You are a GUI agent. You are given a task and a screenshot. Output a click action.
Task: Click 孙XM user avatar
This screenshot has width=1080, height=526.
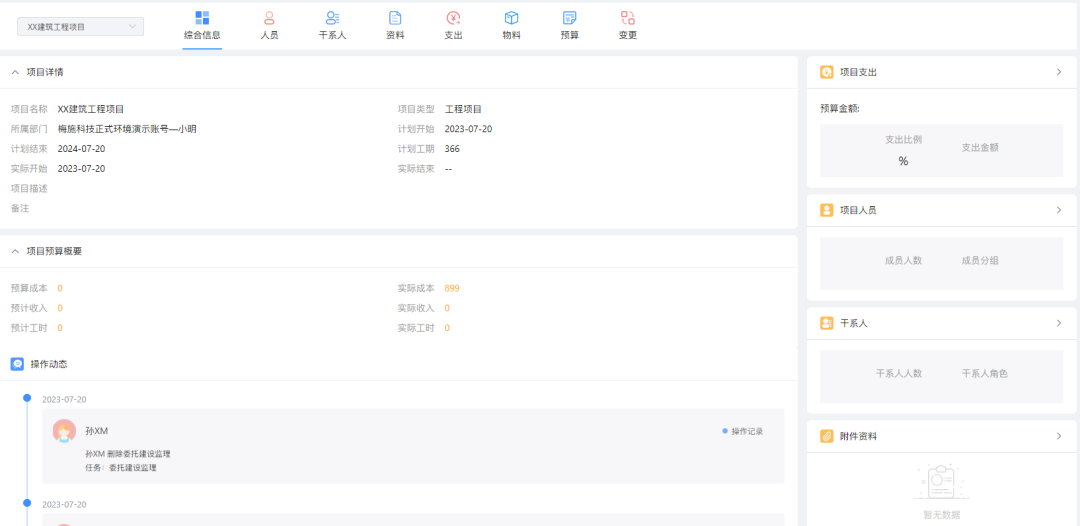pos(64,431)
